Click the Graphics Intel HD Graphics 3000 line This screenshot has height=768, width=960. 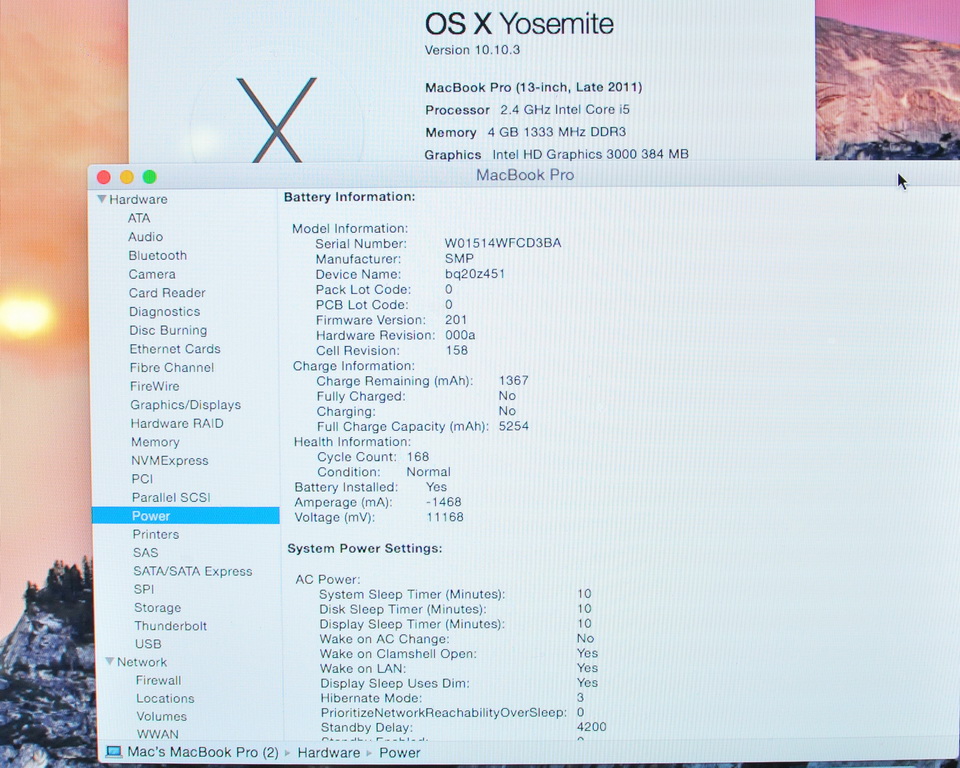pos(557,154)
